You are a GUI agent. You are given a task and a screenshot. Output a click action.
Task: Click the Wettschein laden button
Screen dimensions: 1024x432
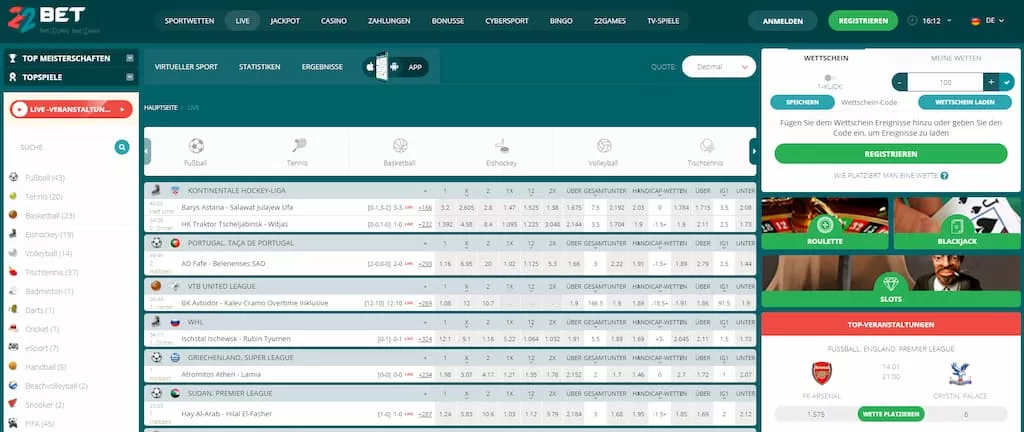(x=965, y=102)
